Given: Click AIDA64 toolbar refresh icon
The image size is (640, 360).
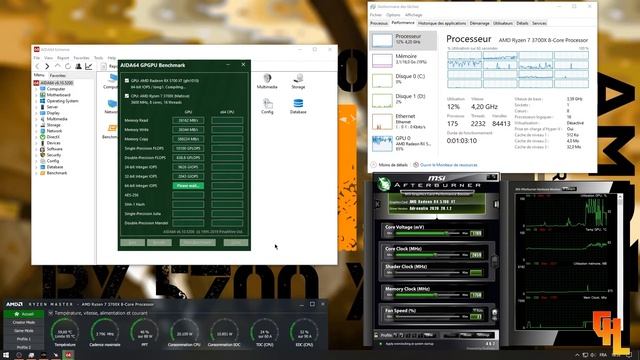Looking at the screenshot, I should [68, 66].
